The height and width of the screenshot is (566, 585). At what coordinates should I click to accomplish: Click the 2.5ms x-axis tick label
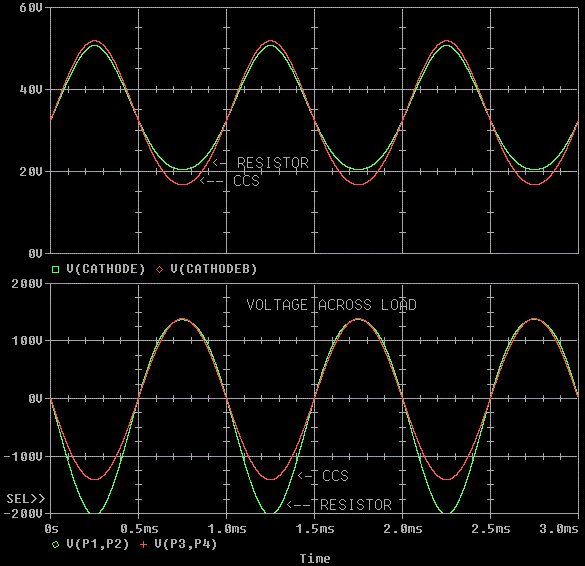point(491,529)
